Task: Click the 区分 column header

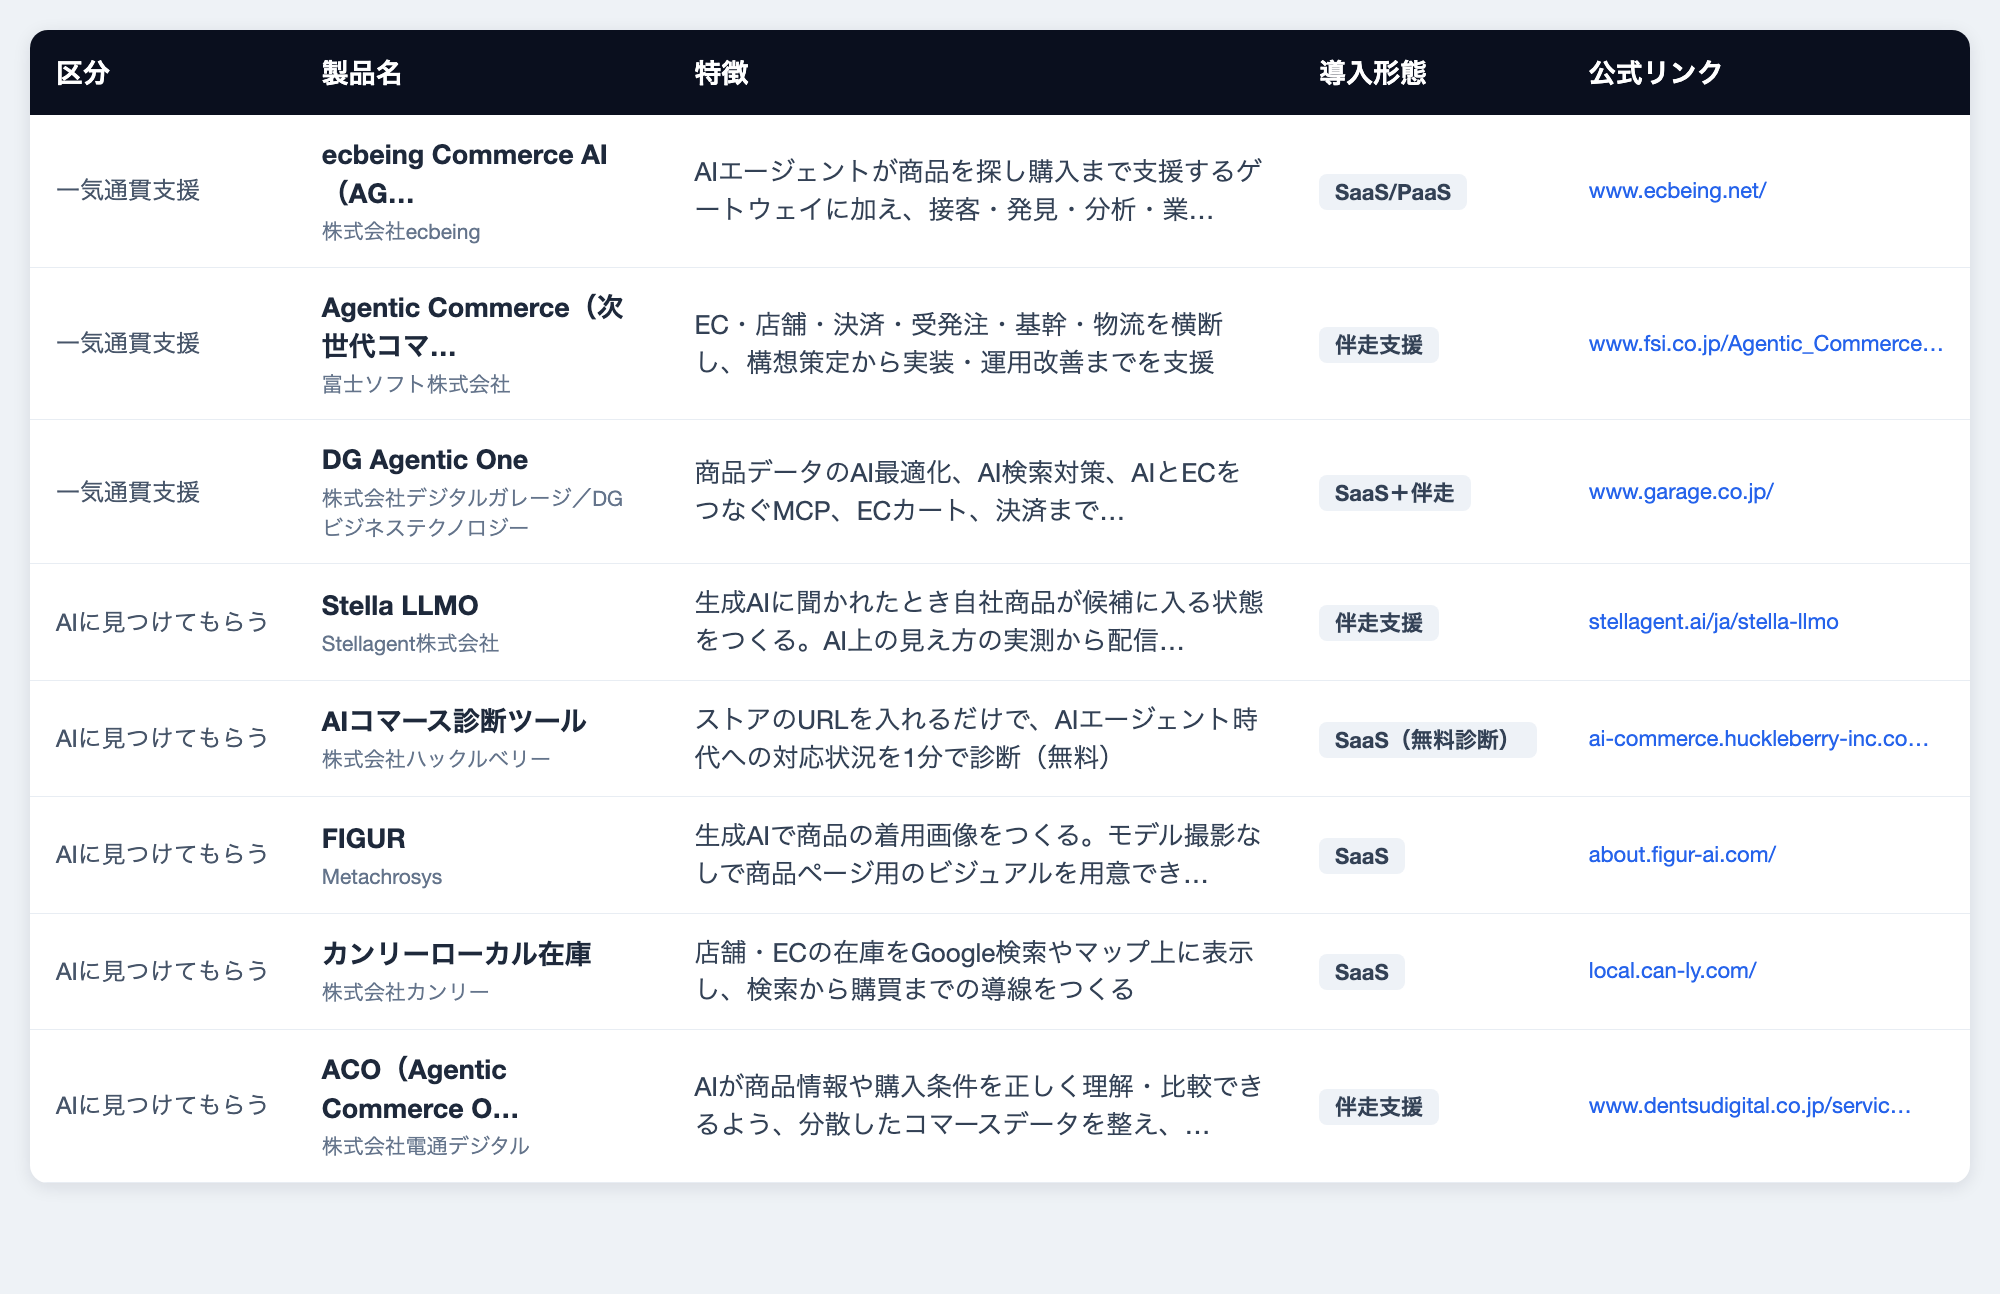Action: [83, 73]
